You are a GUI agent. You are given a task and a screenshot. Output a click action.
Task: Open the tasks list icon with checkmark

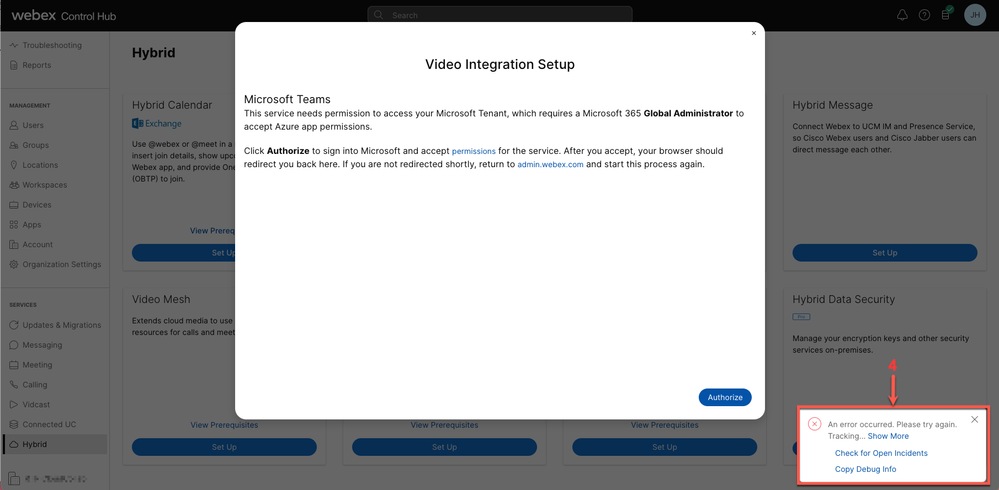[x=947, y=14]
